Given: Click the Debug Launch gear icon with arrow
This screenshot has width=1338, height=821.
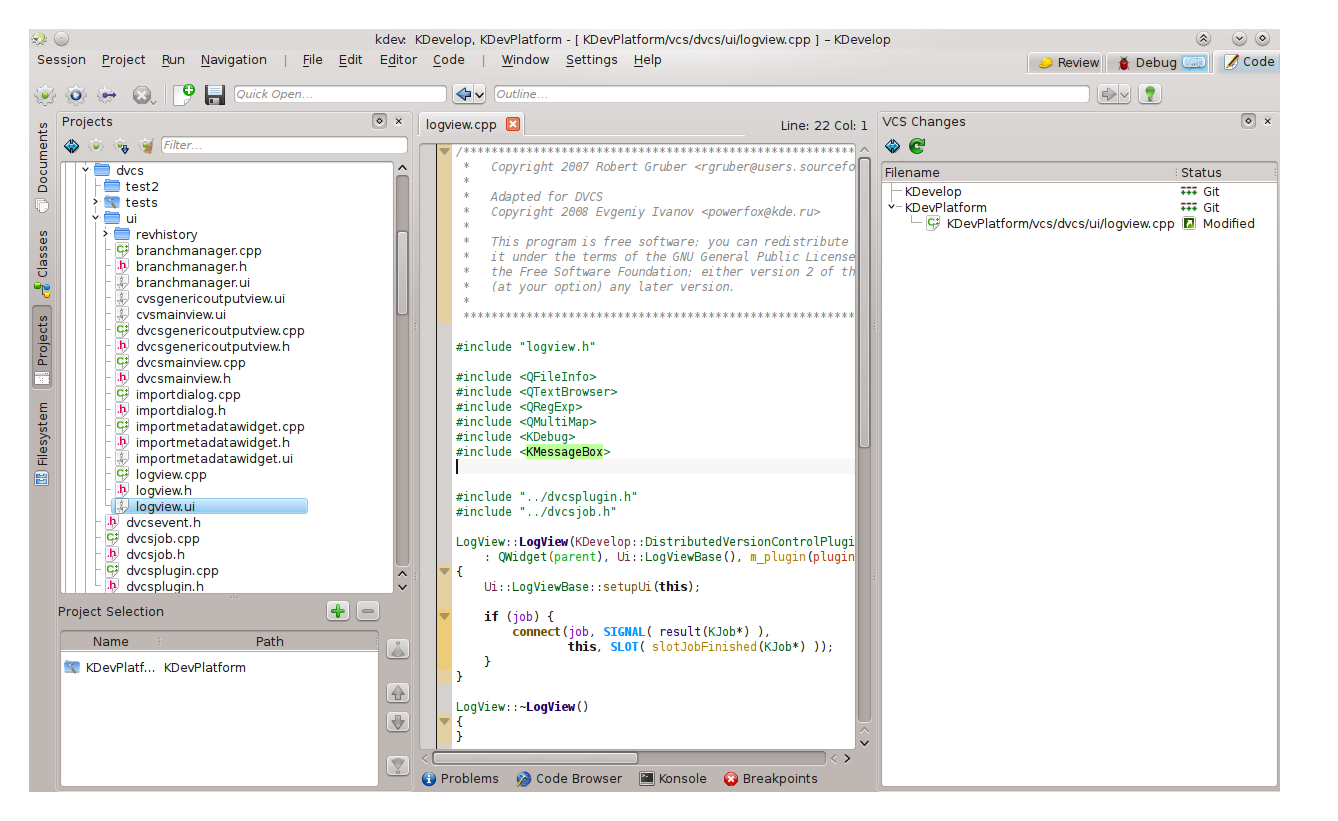Looking at the screenshot, I should click(x=108, y=95).
